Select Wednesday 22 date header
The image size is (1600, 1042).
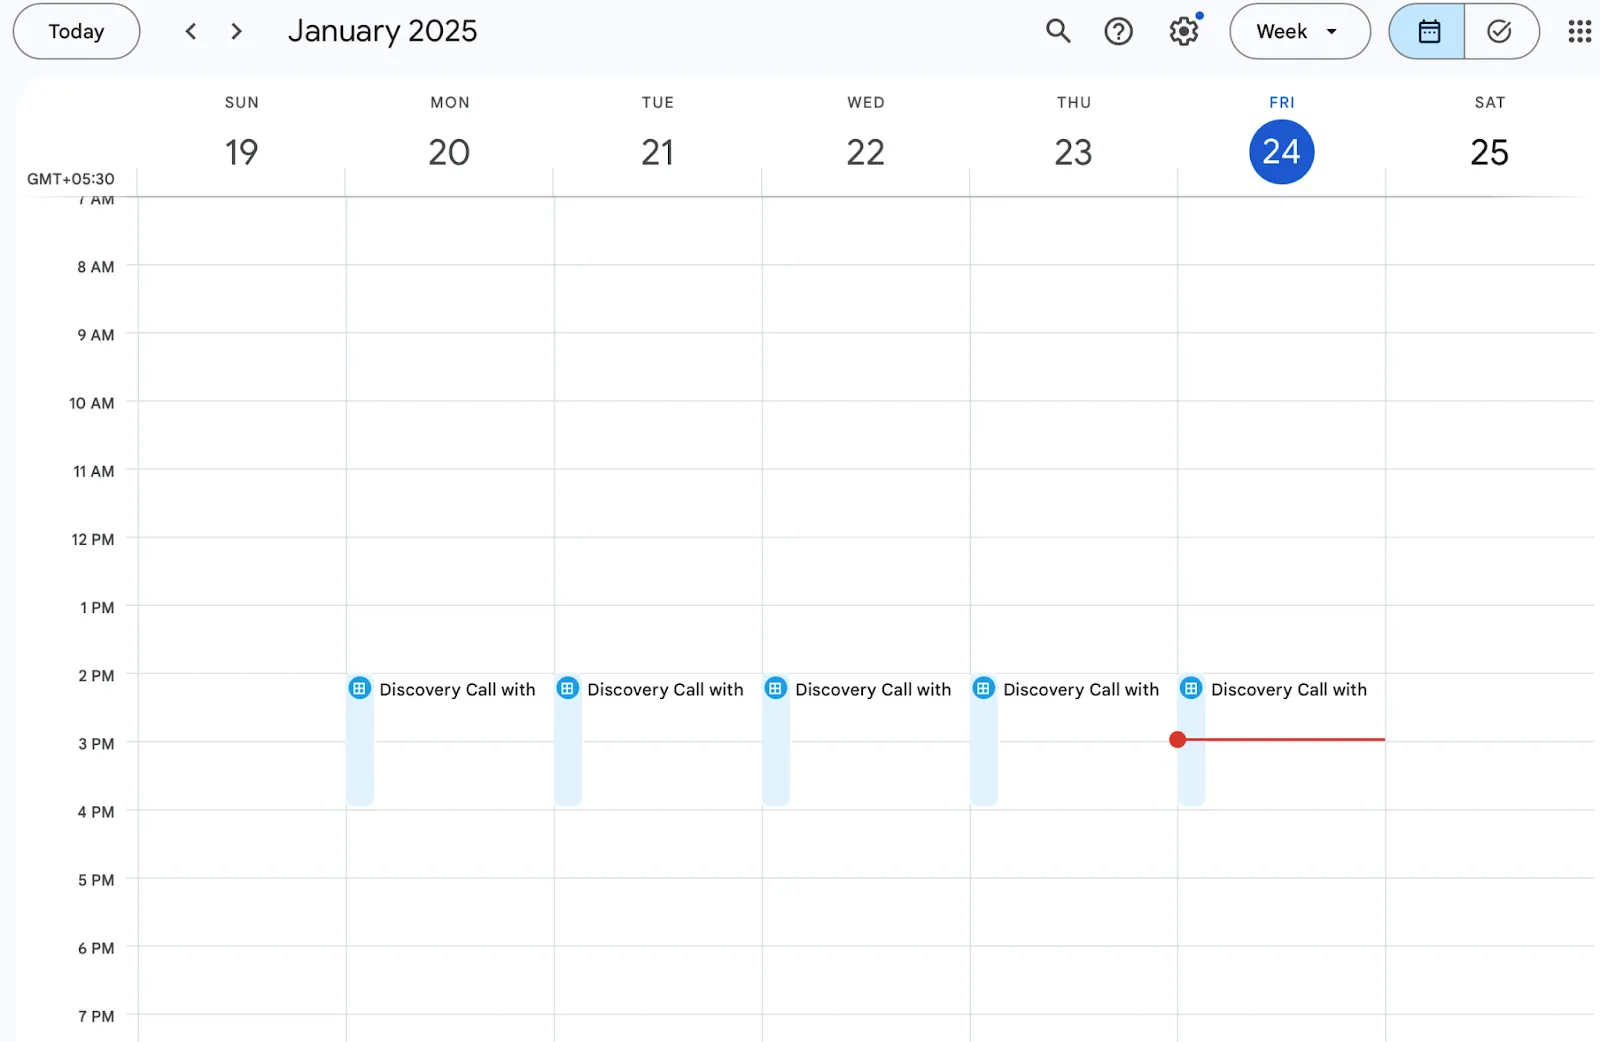point(865,152)
